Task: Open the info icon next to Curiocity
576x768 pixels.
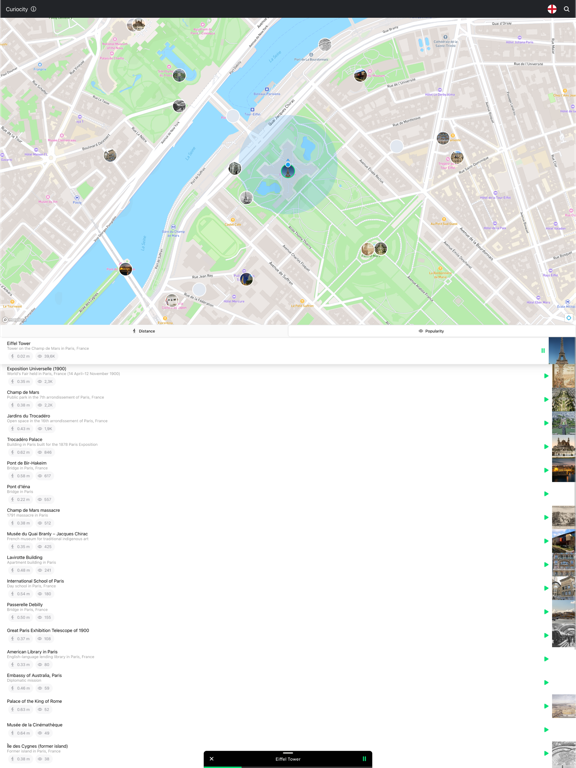Action: [x=33, y=9]
